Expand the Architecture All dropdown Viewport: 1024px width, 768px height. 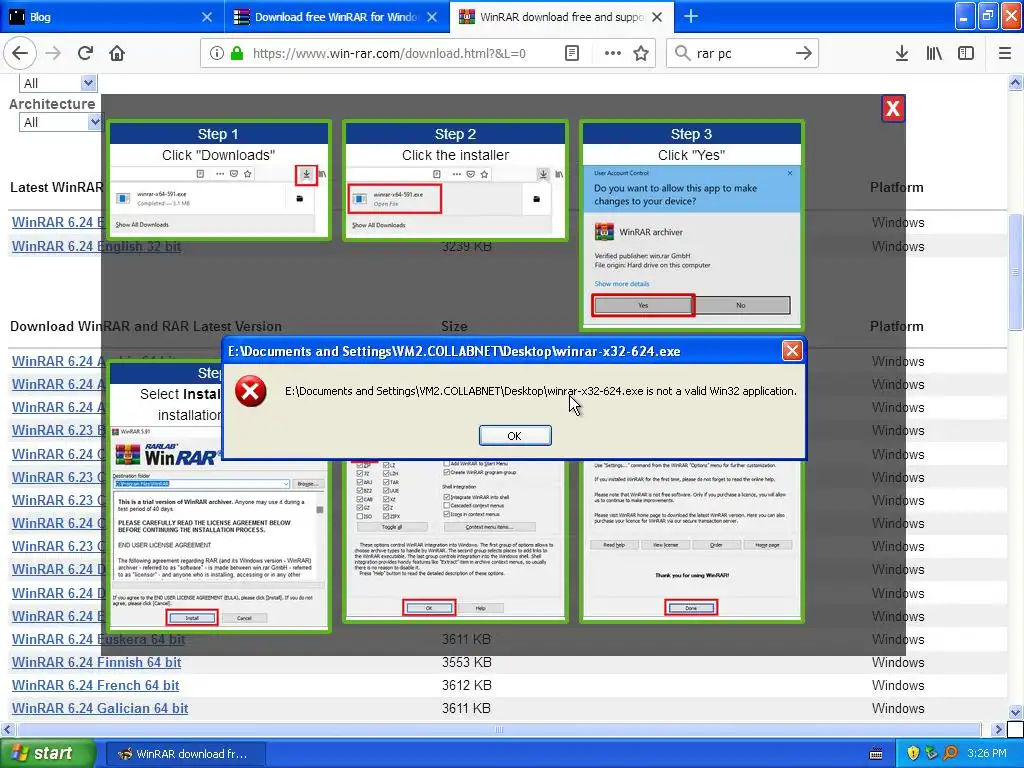(x=62, y=122)
